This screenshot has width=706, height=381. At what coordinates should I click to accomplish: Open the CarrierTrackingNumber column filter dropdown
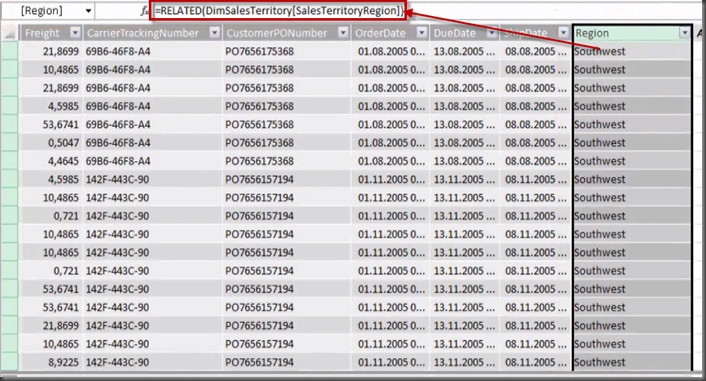point(215,32)
